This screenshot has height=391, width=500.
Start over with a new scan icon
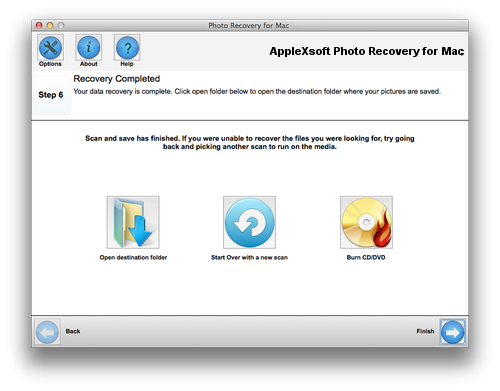(x=249, y=222)
